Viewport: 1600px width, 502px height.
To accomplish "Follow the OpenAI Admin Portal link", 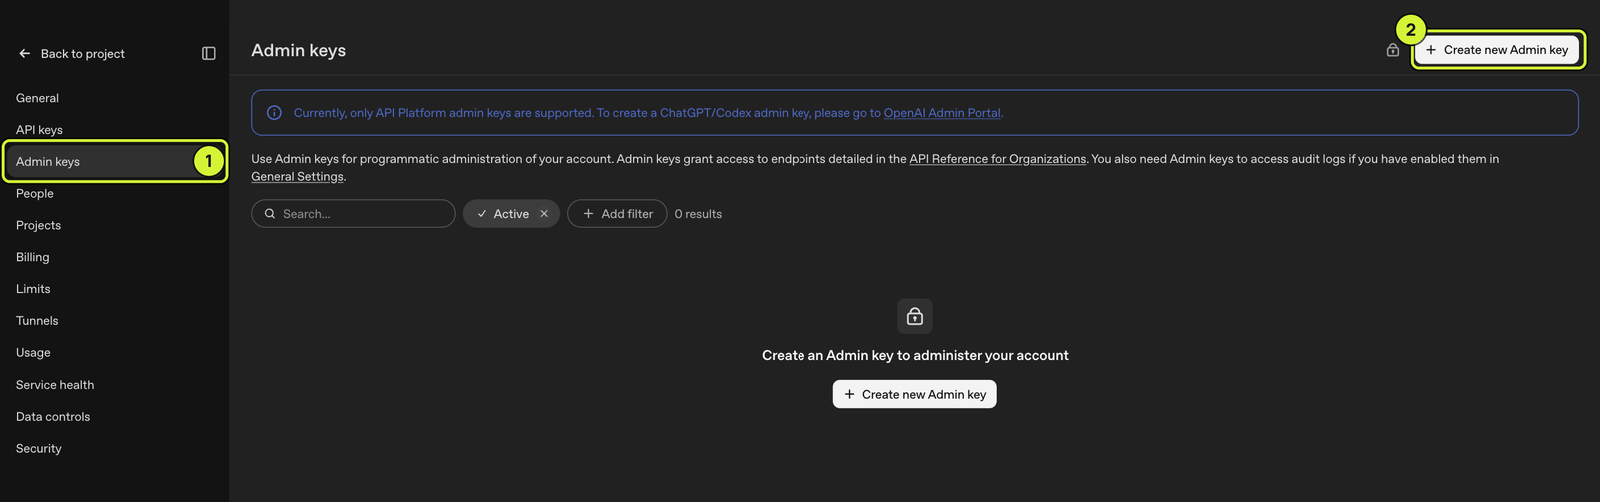I will coord(942,113).
